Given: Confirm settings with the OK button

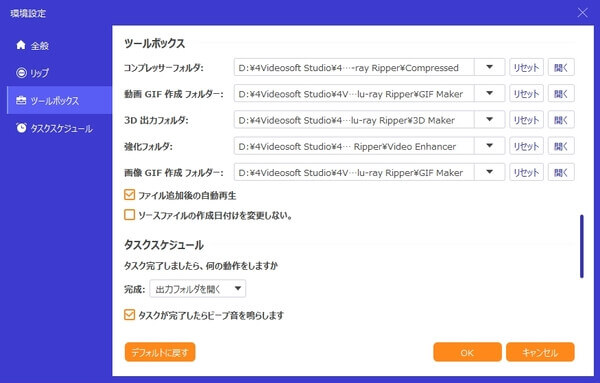Looking at the screenshot, I should click(467, 352).
